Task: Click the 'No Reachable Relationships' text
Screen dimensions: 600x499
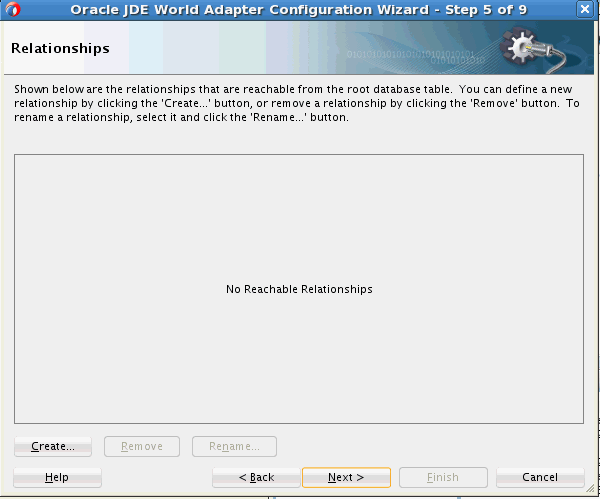Action: pyautogui.click(x=299, y=289)
